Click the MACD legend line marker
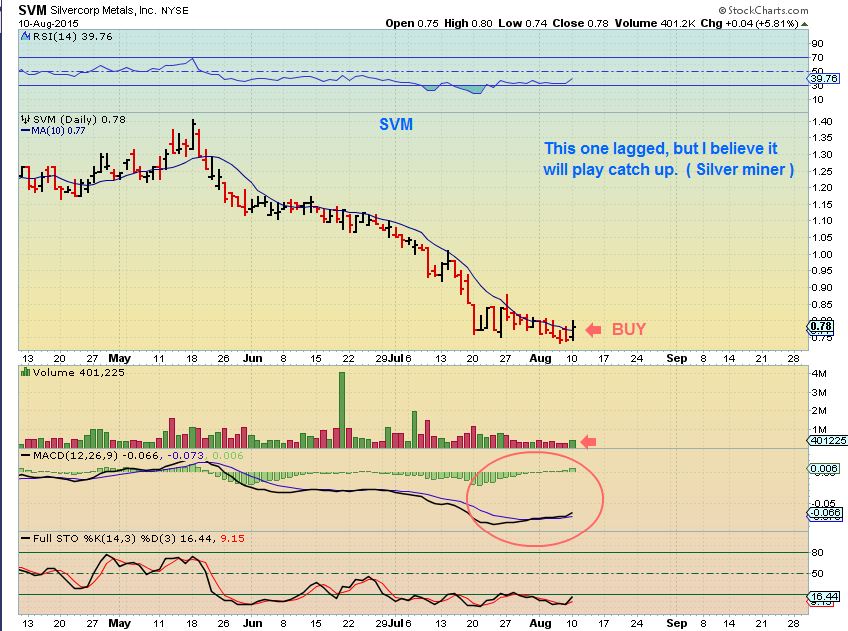The image size is (848, 631). [x=25, y=456]
